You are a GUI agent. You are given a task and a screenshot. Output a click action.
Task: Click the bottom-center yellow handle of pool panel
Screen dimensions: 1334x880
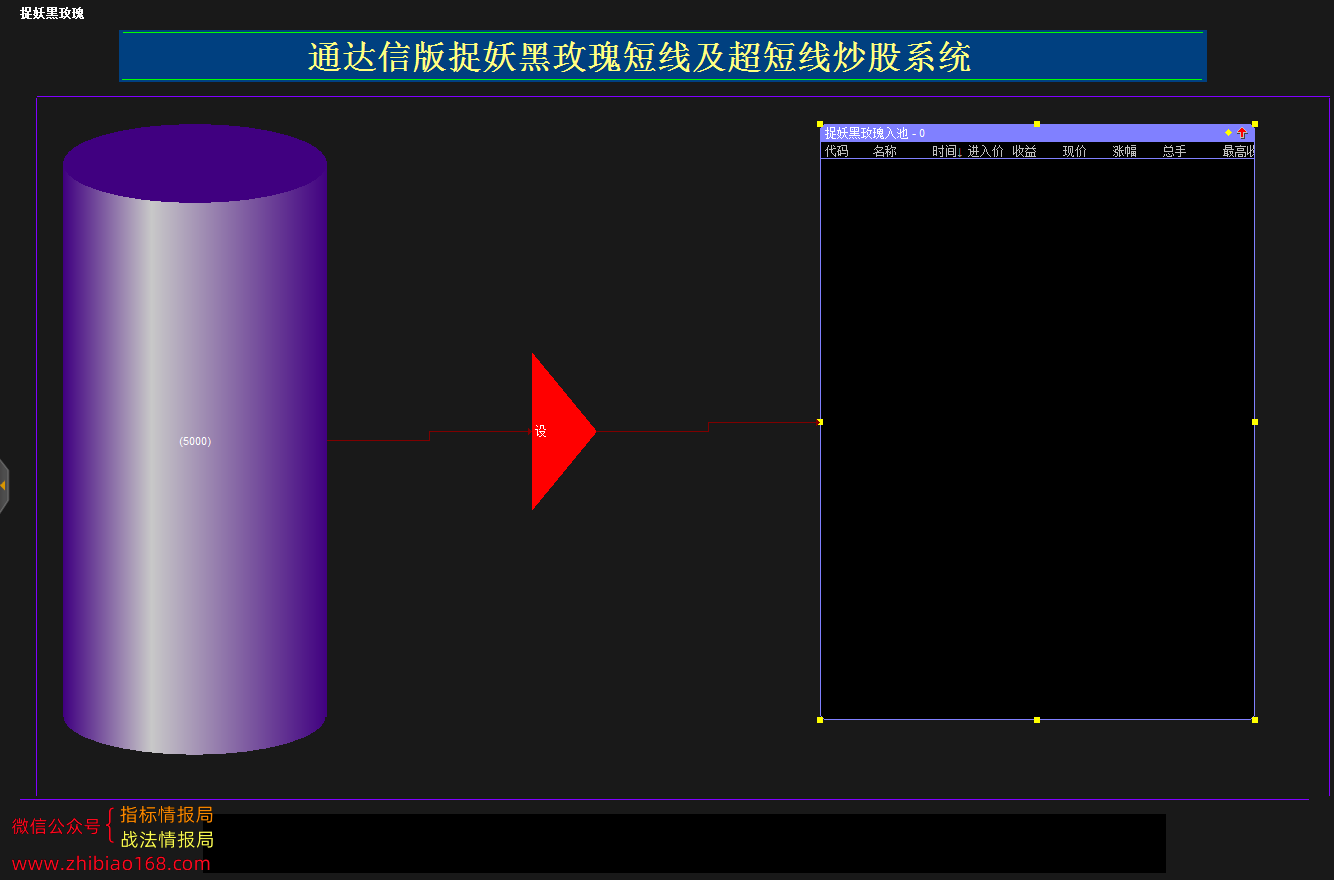click(x=1037, y=720)
